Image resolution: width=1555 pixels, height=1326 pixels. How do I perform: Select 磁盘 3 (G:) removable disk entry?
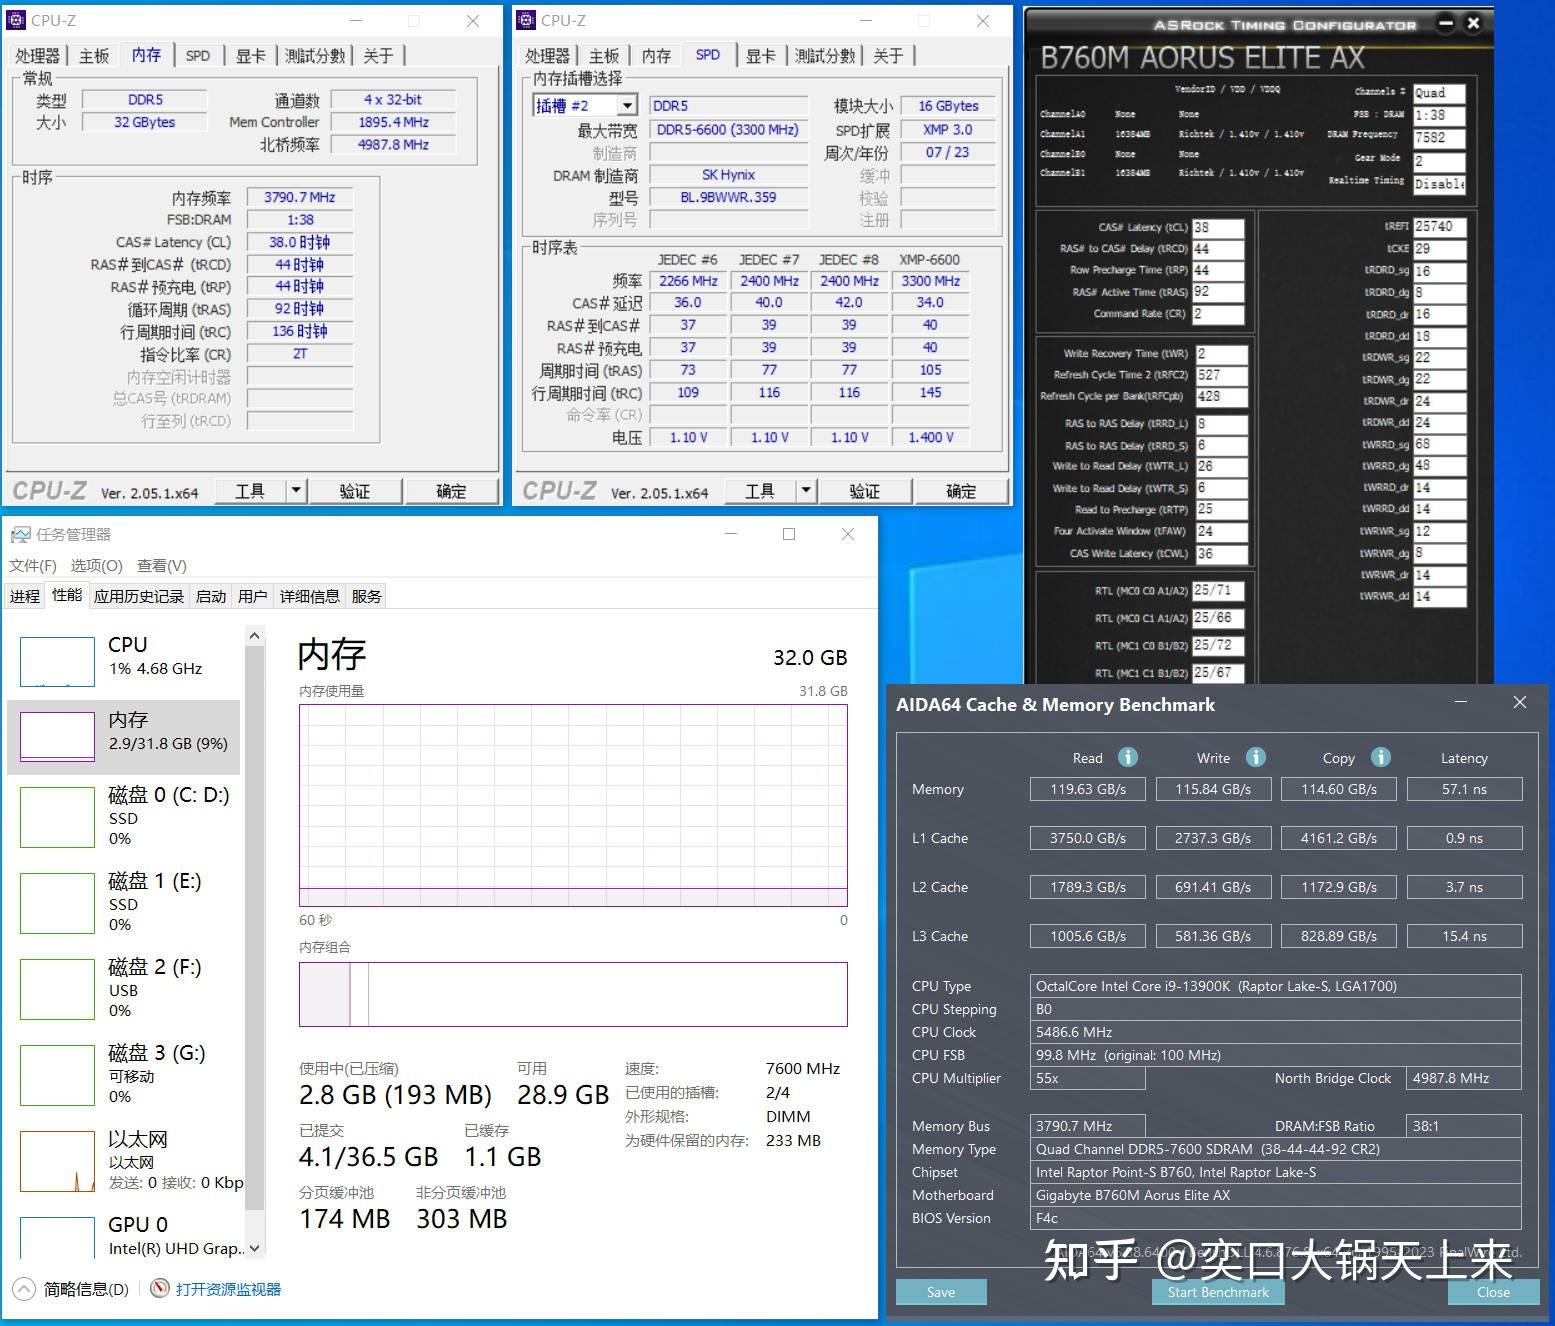[124, 1074]
